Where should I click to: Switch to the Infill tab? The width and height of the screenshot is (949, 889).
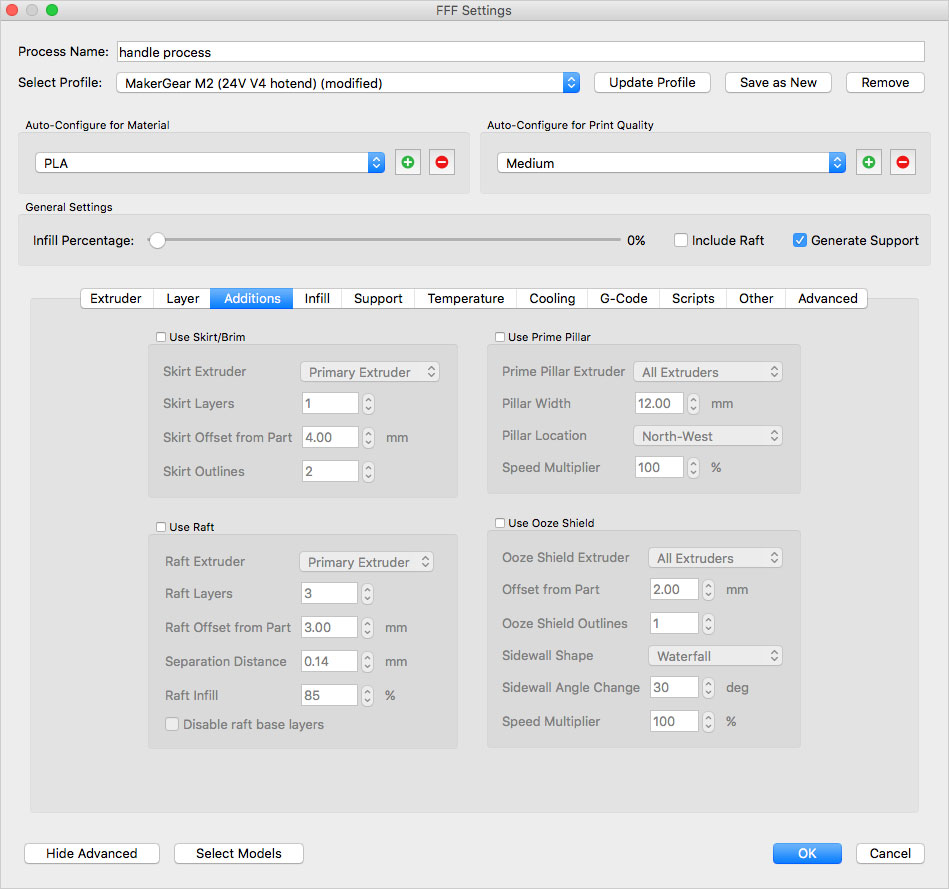click(317, 298)
